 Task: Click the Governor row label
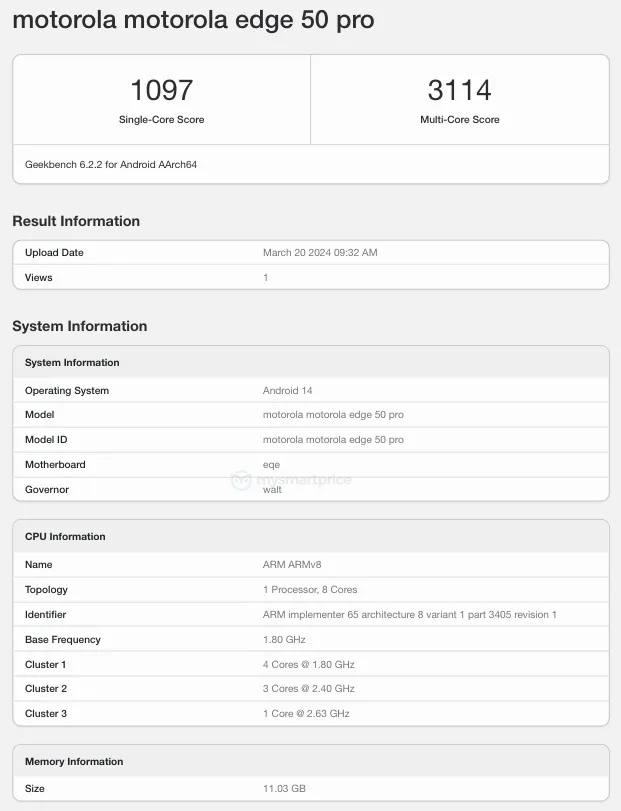pyautogui.click(x=47, y=489)
